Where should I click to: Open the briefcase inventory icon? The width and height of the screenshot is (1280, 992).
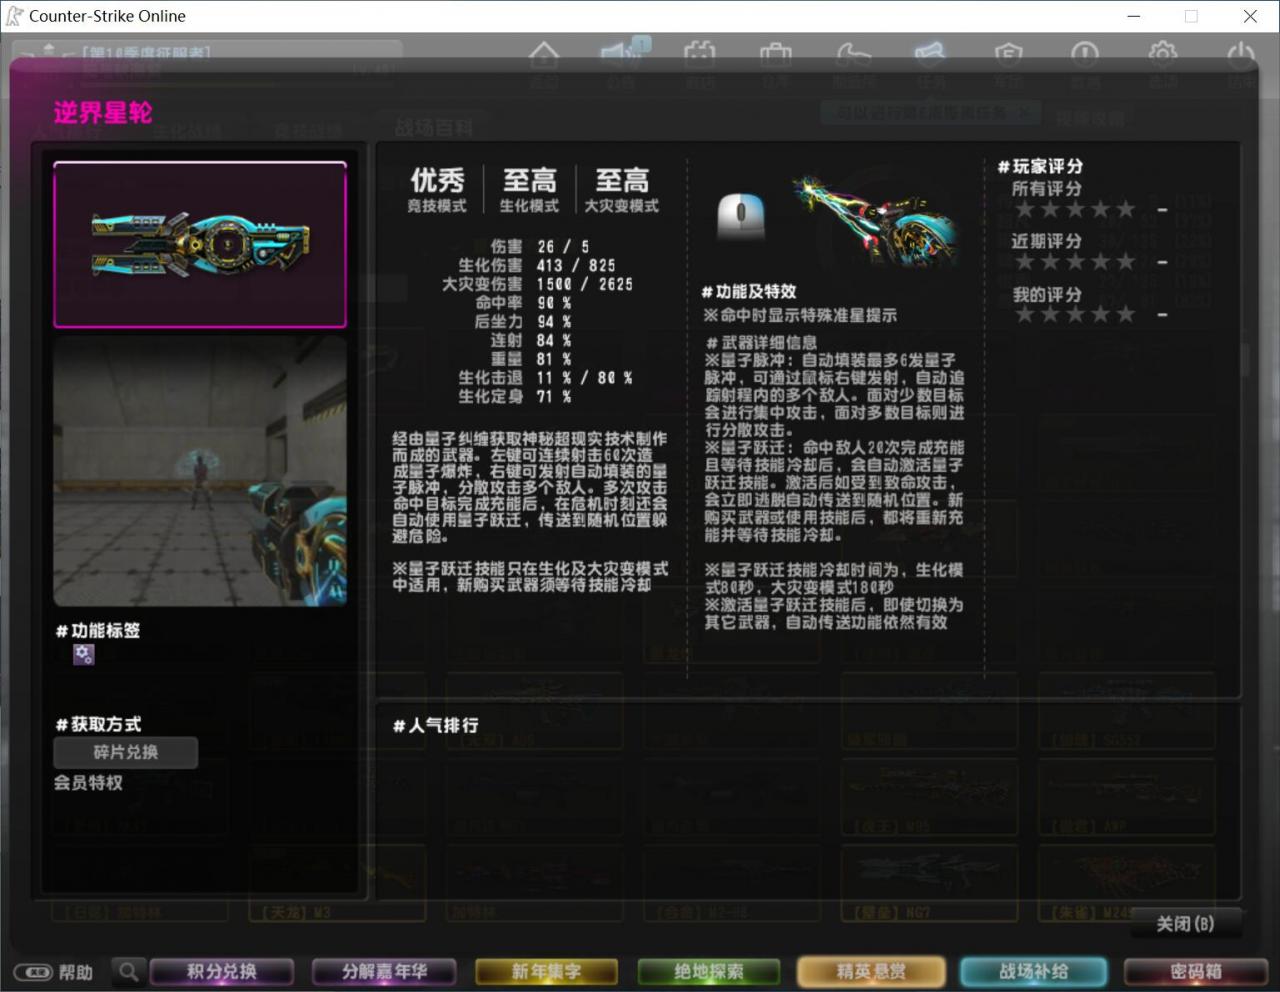click(x=775, y=55)
